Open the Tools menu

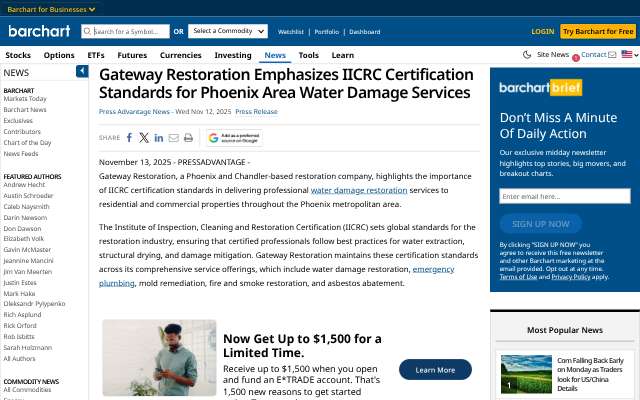pyautogui.click(x=309, y=55)
